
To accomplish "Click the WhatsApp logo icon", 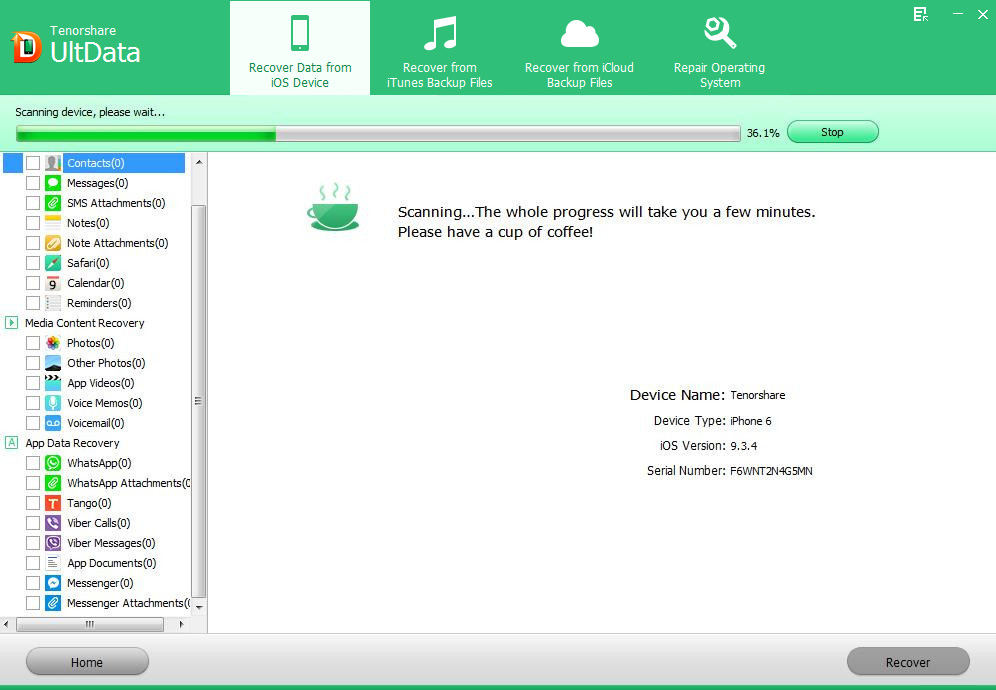I will click(x=53, y=463).
